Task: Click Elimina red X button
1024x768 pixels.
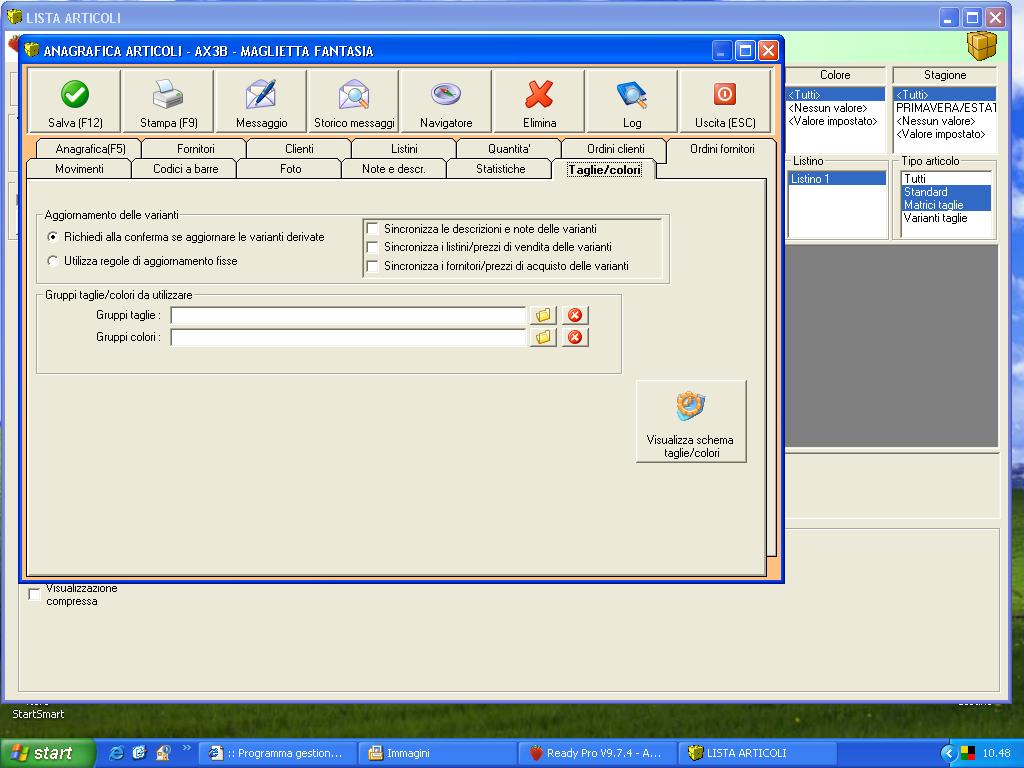Action: 539,101
